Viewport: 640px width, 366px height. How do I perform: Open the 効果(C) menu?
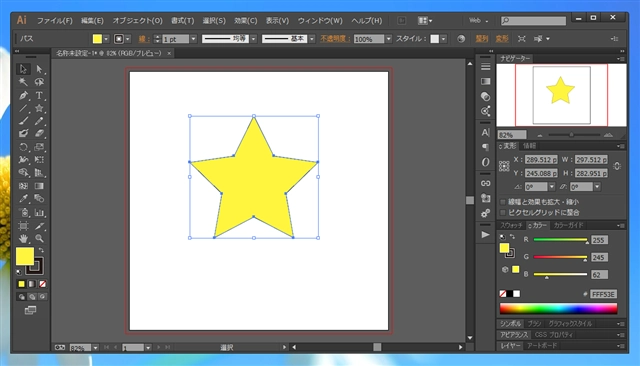point(246,20)
